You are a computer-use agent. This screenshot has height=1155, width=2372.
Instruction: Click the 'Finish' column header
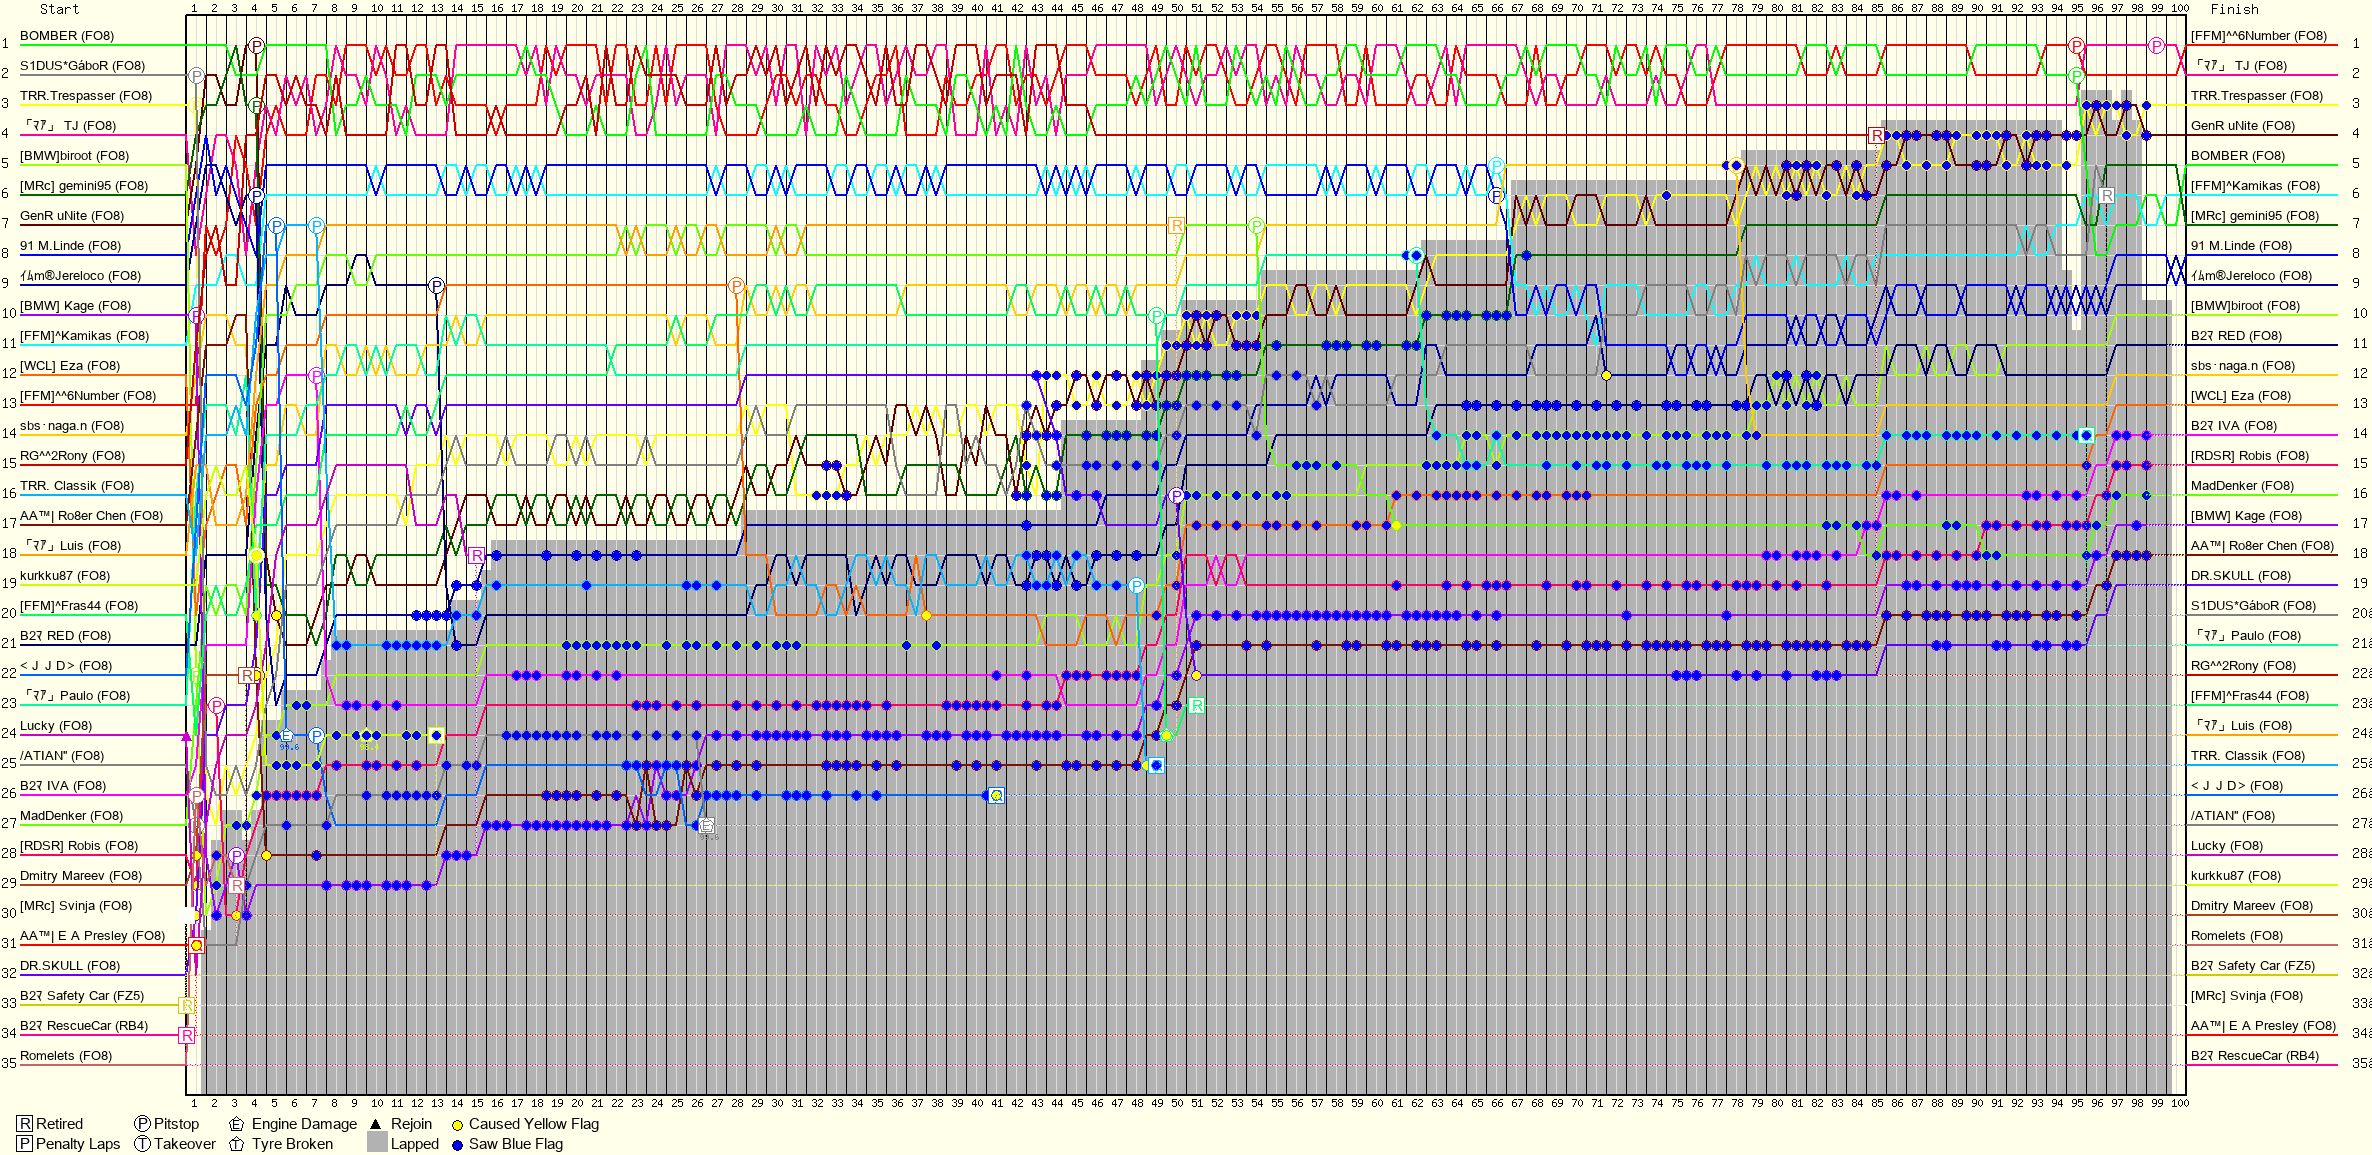click(x=2234, y=9)
